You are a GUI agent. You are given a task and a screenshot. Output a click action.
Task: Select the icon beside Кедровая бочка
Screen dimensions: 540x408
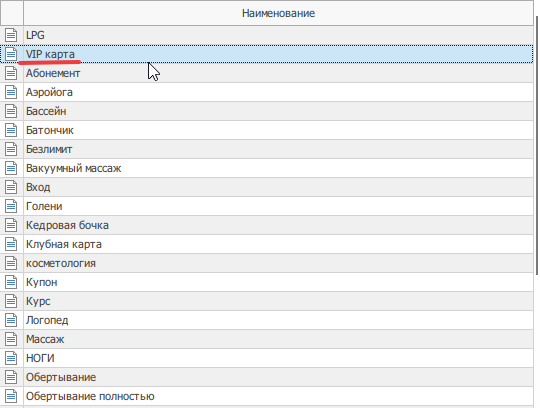(11, 225)
